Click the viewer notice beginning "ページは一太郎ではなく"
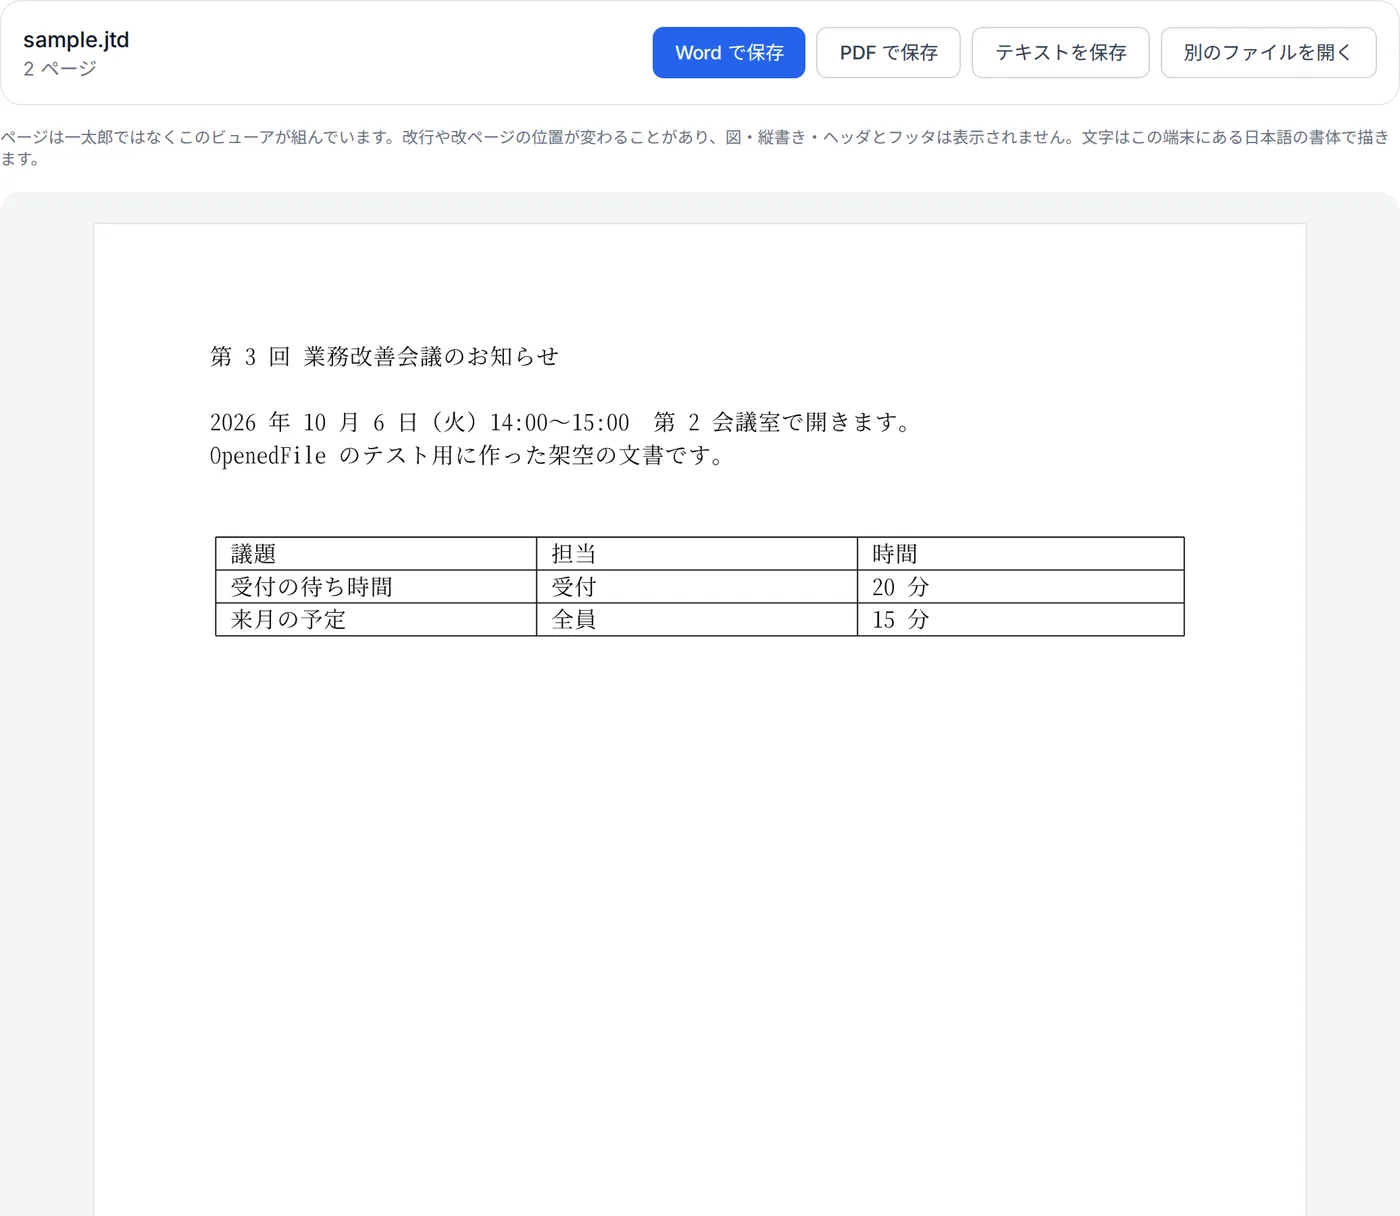 (x=694, y=147)
